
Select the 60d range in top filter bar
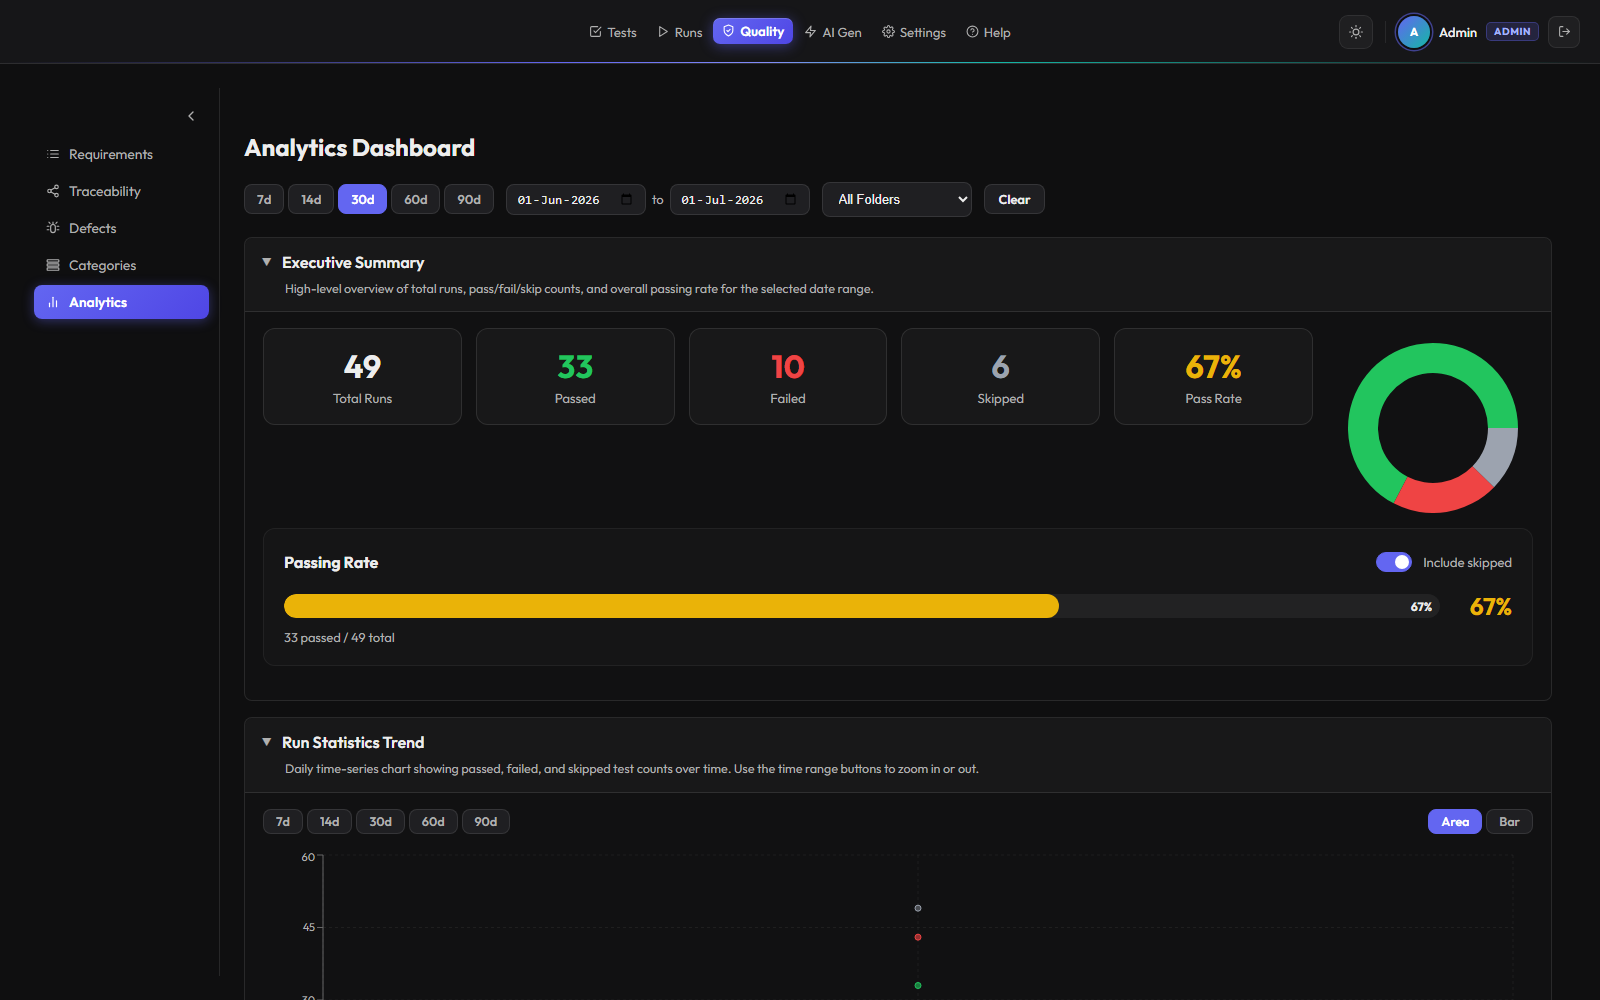[x=416, y=199]
